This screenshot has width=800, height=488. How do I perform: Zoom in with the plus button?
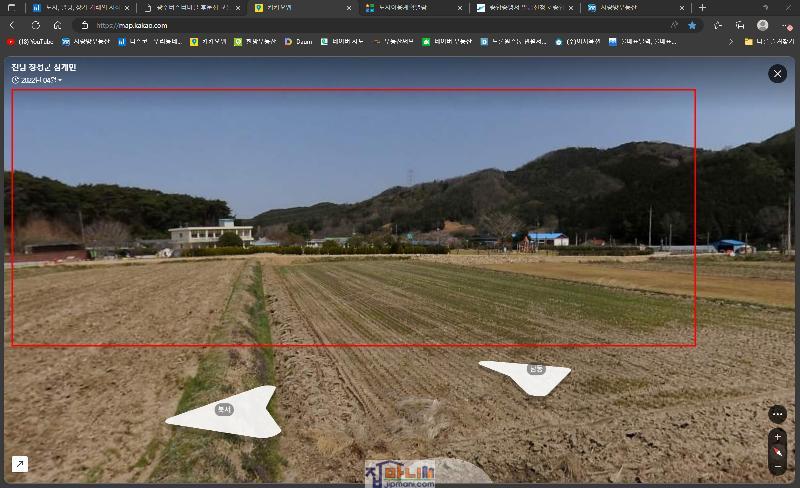777,437
